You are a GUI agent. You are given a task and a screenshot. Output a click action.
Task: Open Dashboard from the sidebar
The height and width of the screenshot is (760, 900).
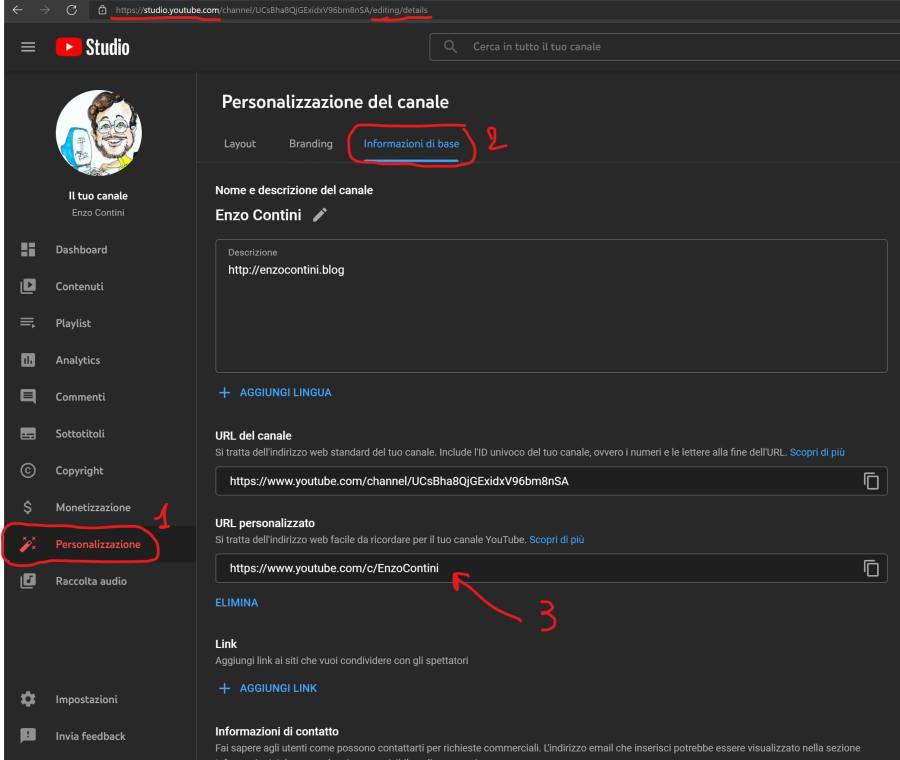point(81,250)
